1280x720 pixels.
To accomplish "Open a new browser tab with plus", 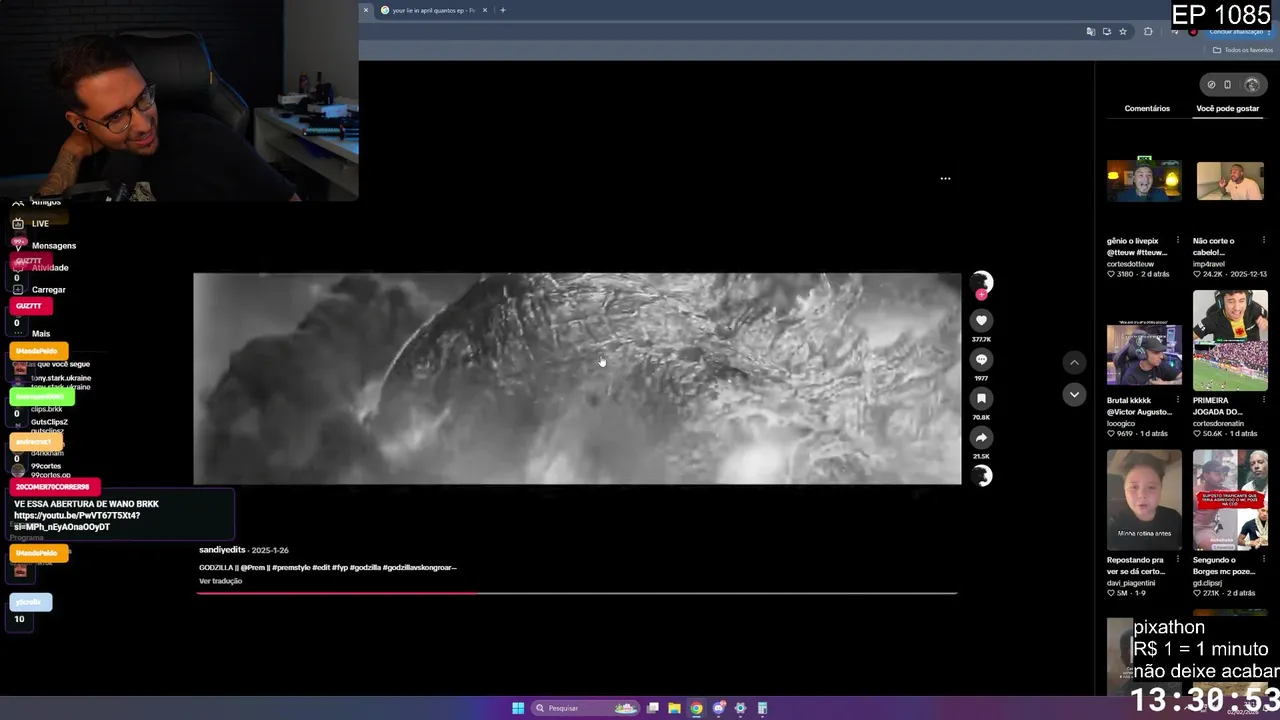I will (x=503, y=10).
